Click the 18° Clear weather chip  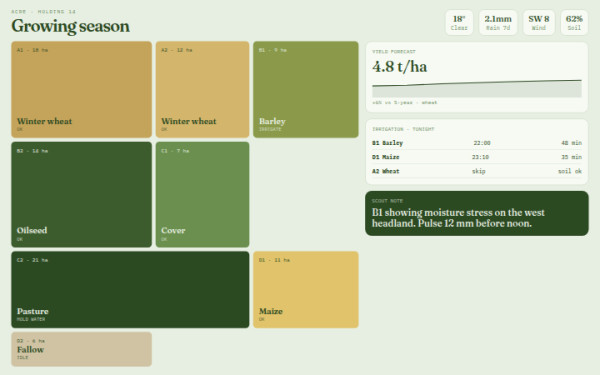tap(459, 23)
